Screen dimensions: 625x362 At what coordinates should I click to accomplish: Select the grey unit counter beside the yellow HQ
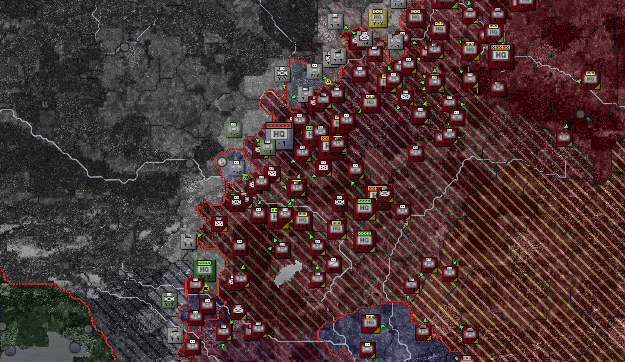point(335,21)
